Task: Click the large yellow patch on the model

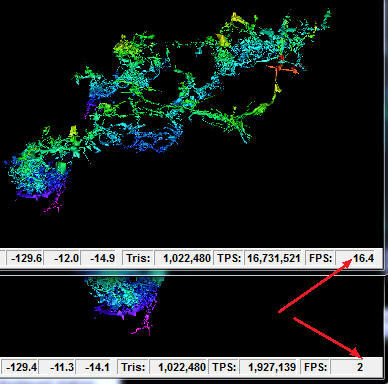Action: coord(223,40)
